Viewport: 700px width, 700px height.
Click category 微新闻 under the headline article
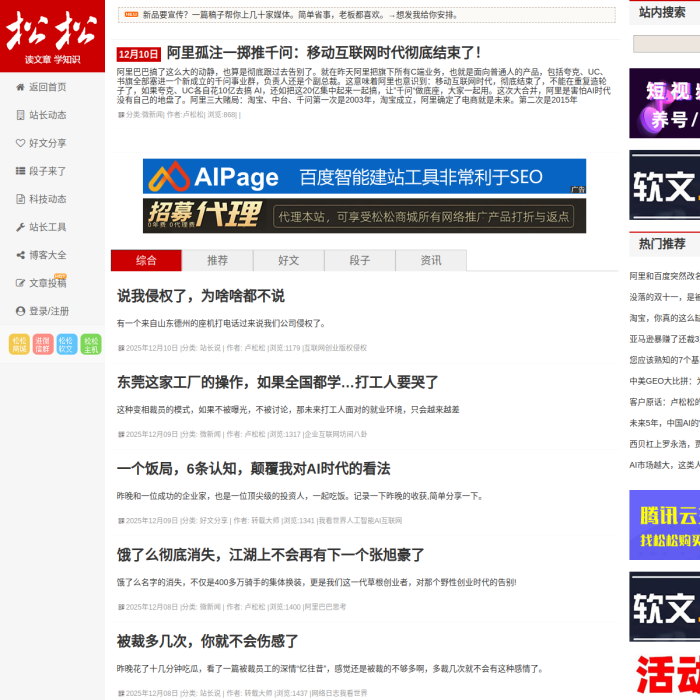(x=153, y=115)
